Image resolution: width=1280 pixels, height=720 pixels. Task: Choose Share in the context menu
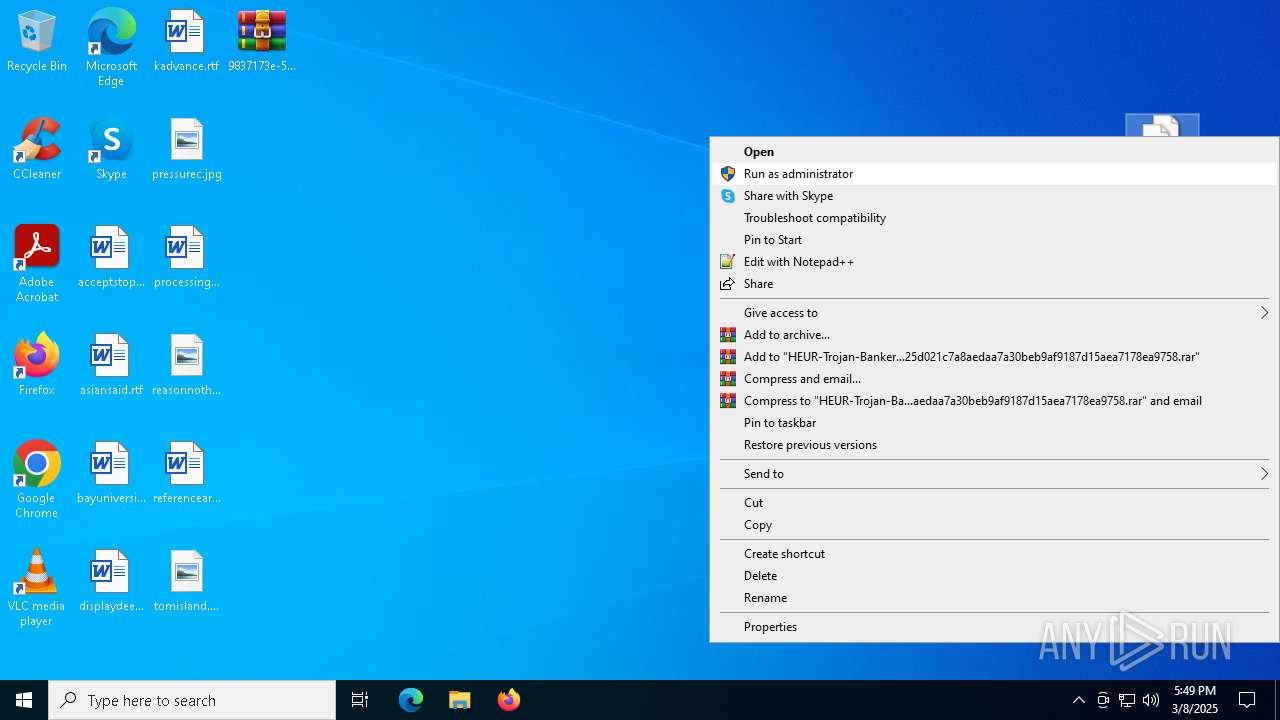point(994,284)
